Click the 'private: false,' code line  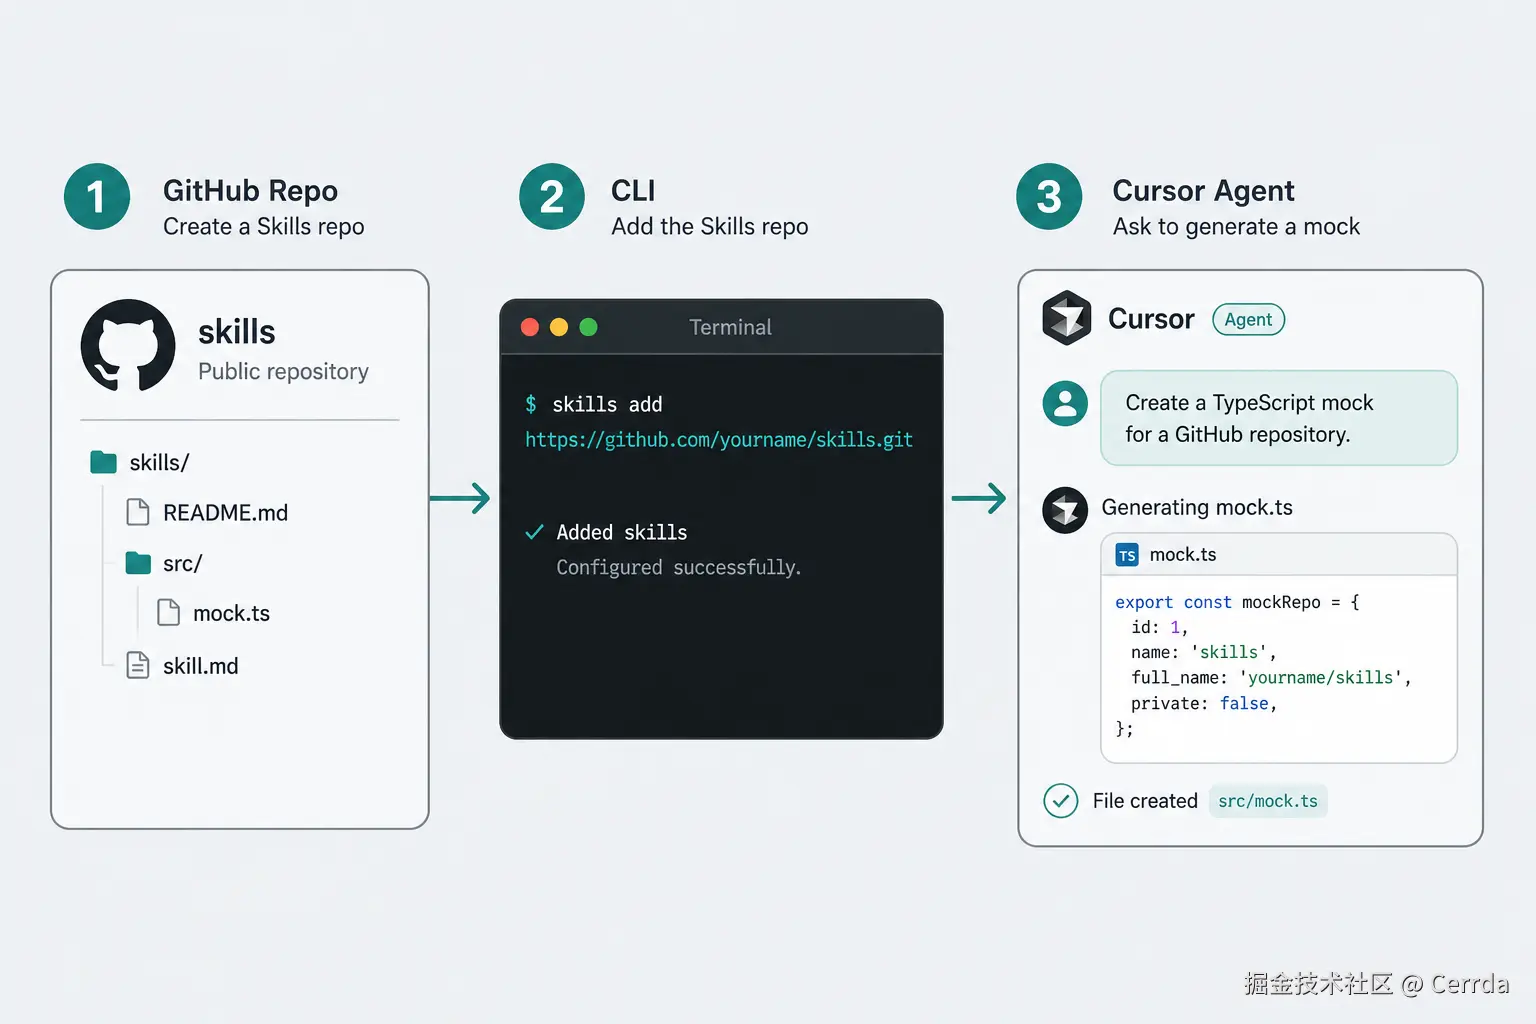point(1204,704)
